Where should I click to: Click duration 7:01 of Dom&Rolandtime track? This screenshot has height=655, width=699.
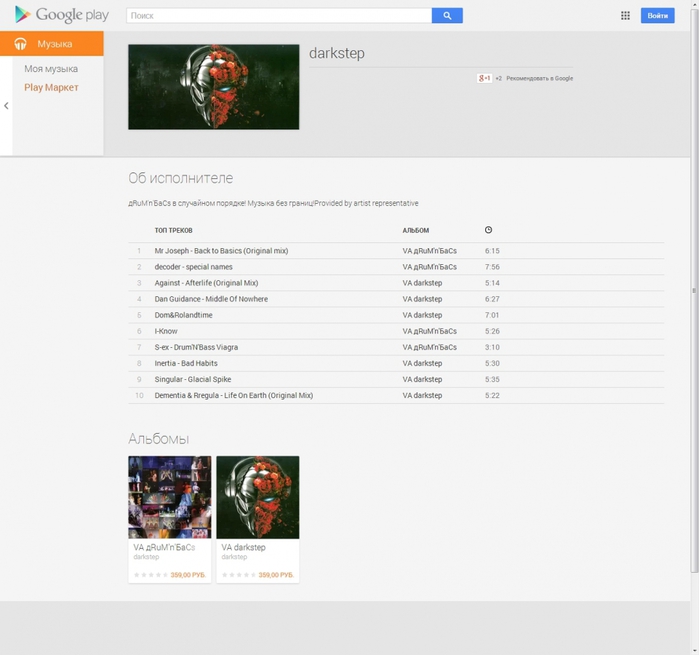tap(492, 315)
